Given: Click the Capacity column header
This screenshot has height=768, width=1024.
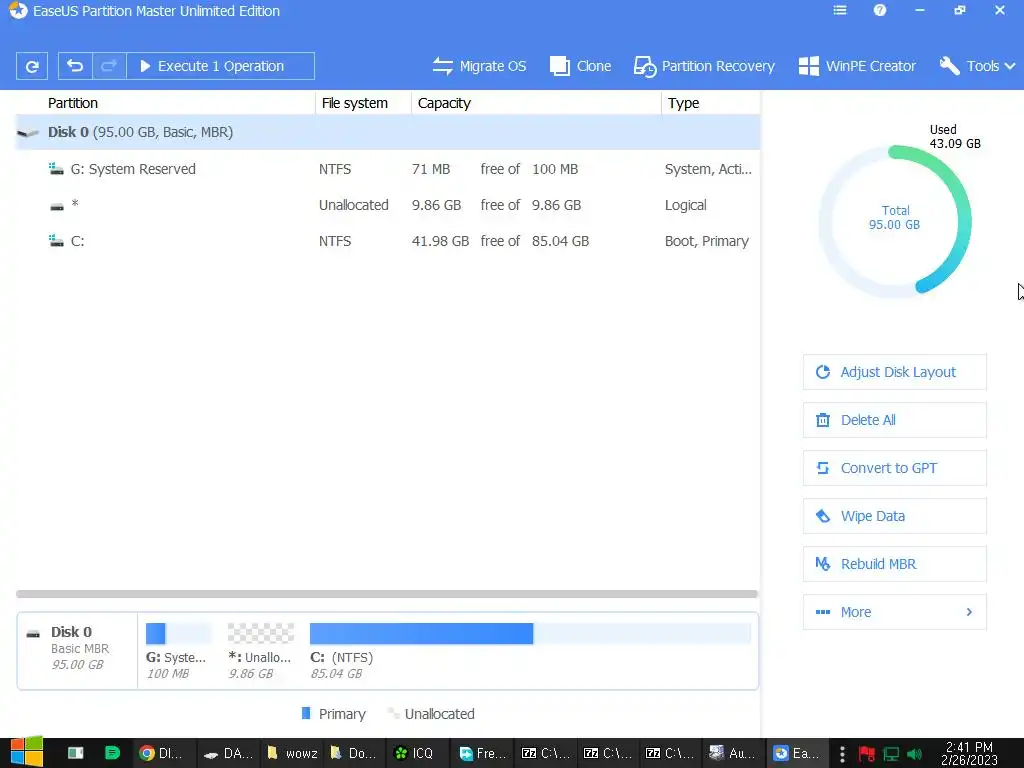Looking at the screenshot, I should 444,103.
